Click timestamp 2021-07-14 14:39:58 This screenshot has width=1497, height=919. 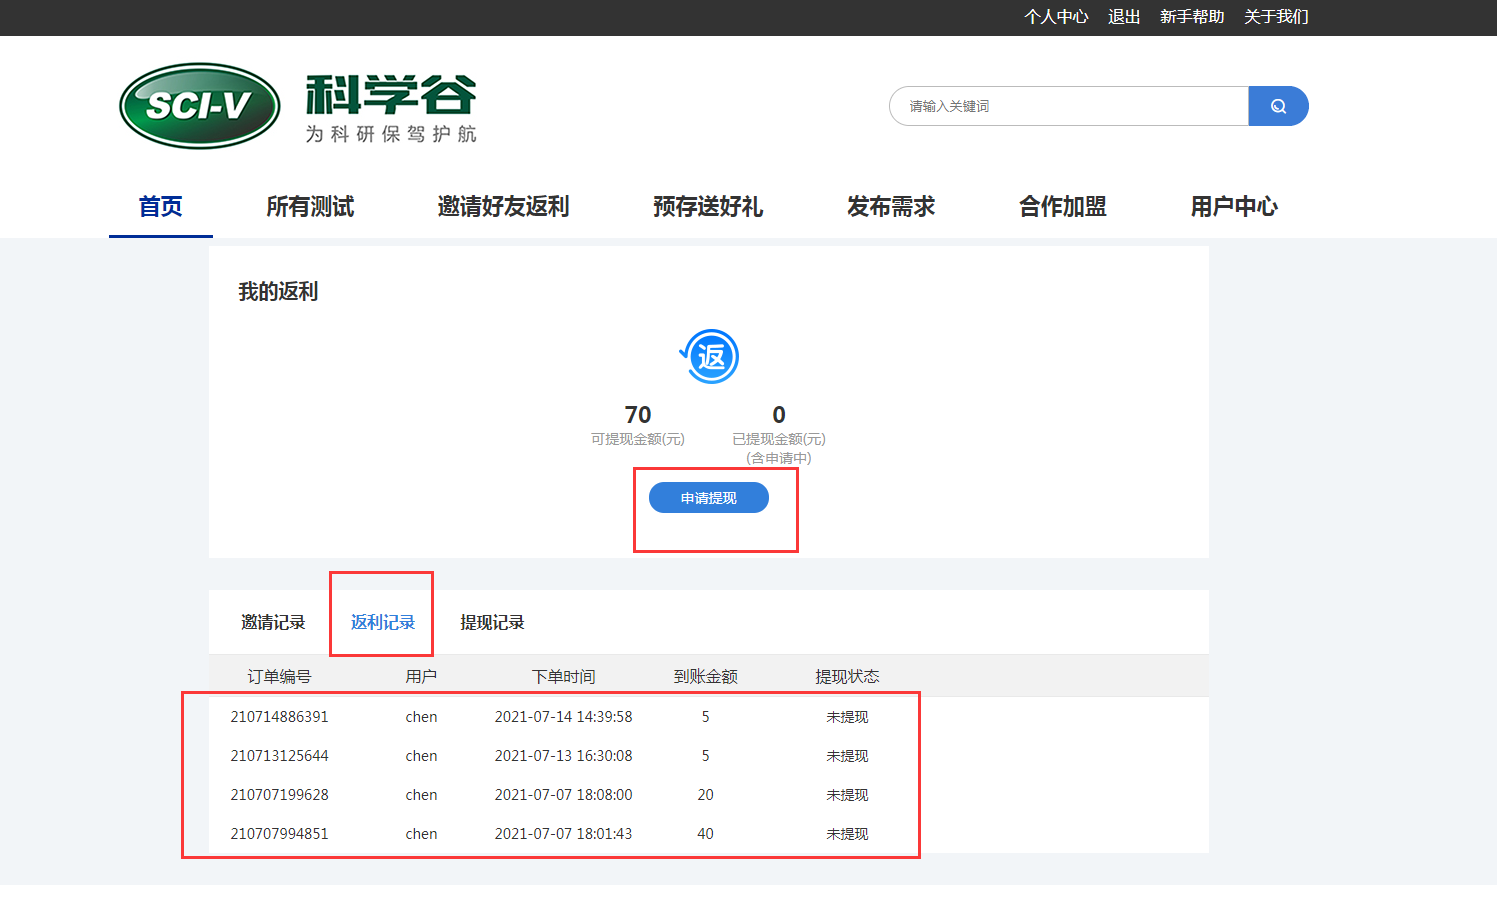point(564,717)
